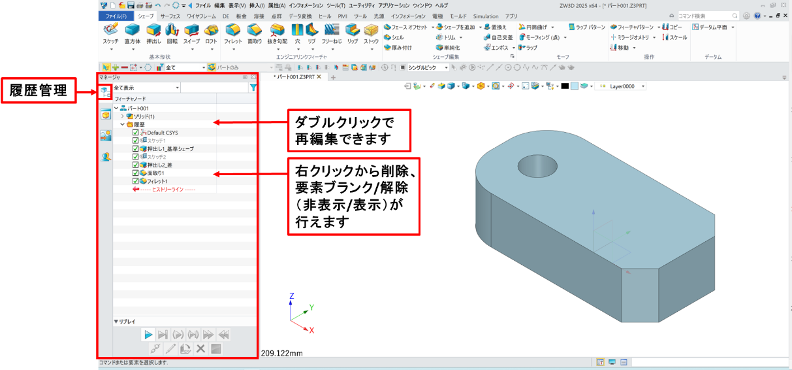
Task: Click the コマンド検索 command search field
Action: 708,16
